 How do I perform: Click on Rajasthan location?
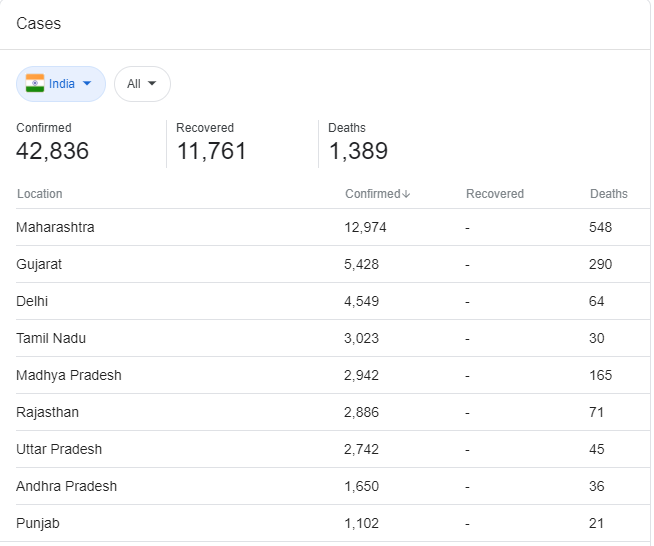click(x=48, y=412)
